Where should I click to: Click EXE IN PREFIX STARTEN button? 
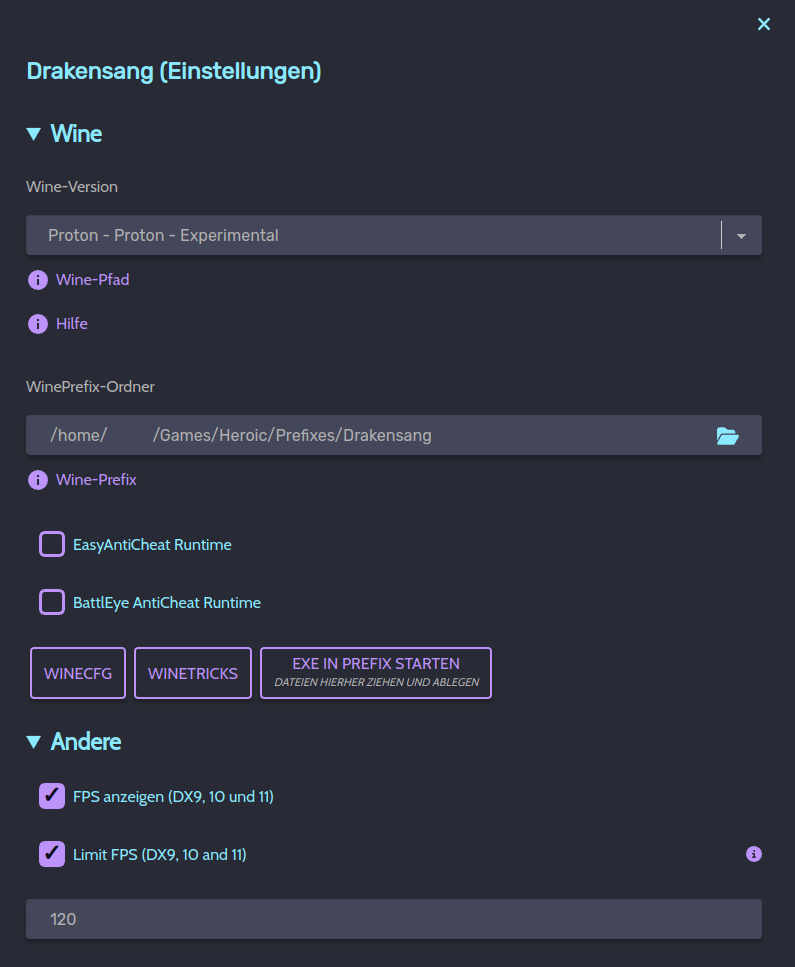coord(376,673)
